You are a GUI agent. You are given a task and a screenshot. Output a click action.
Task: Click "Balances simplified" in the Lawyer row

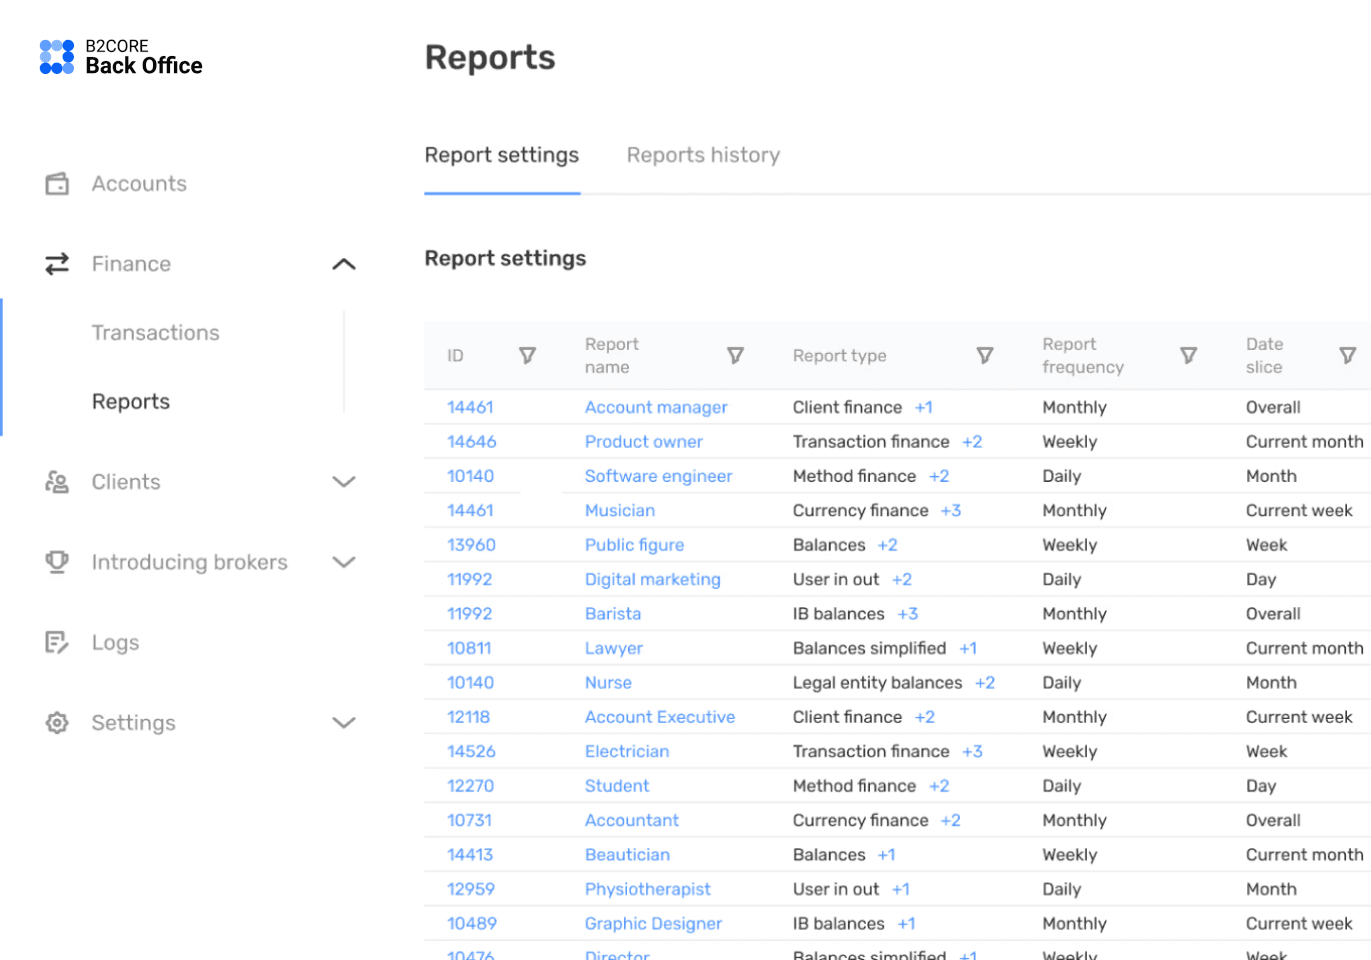(x=870, y=649)
